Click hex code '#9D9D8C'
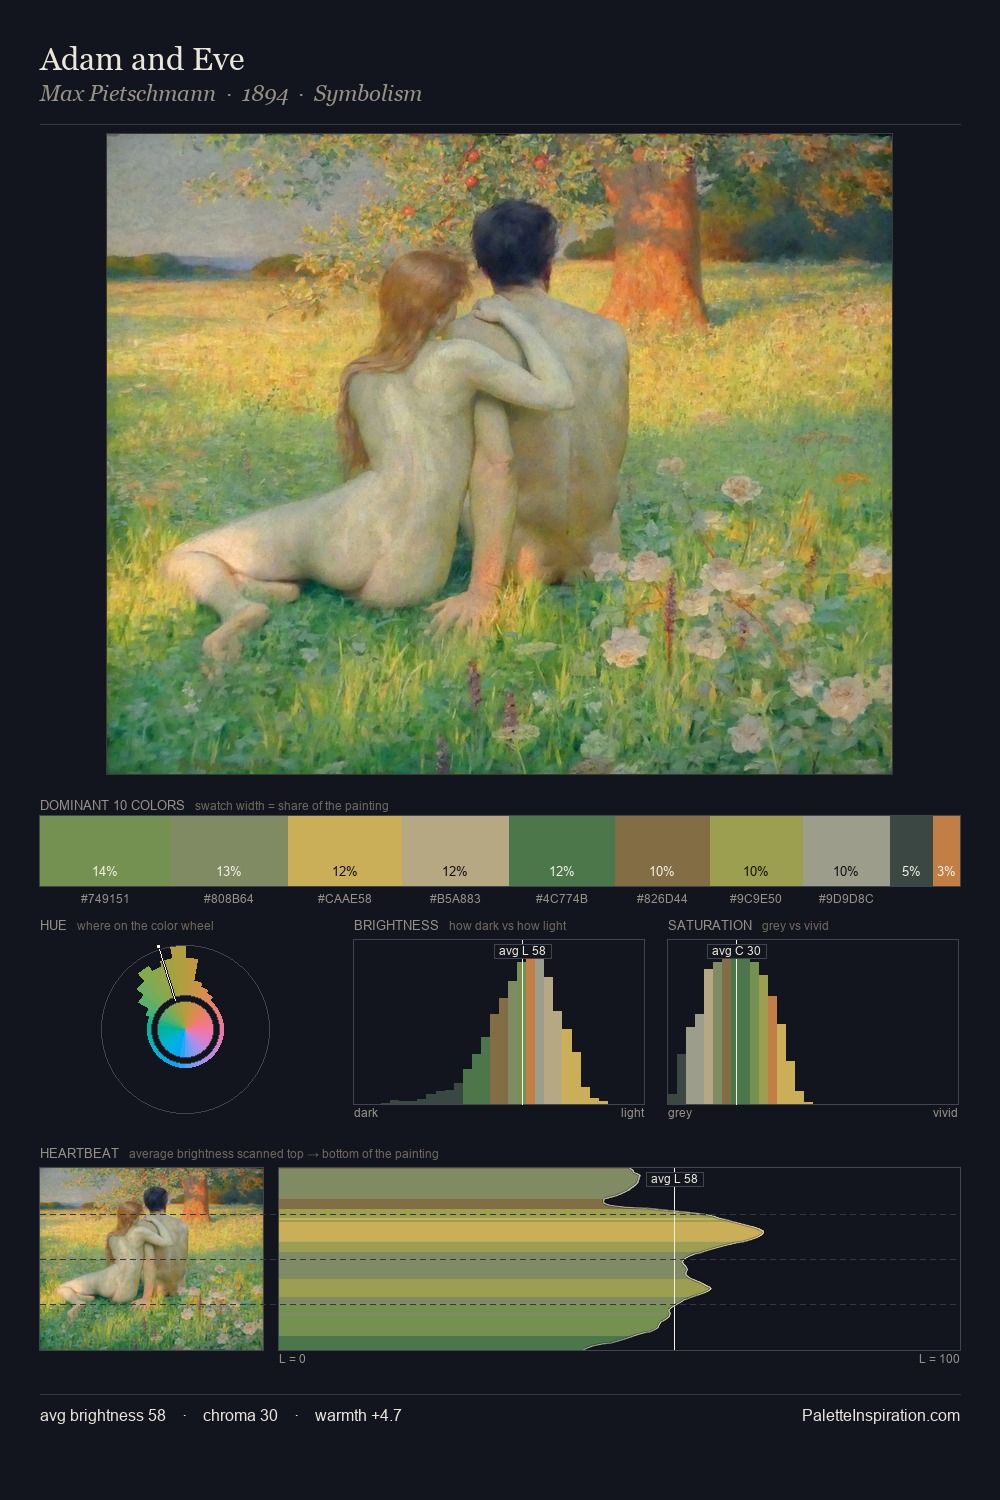1000x1500 pixels. pos(846,898)
